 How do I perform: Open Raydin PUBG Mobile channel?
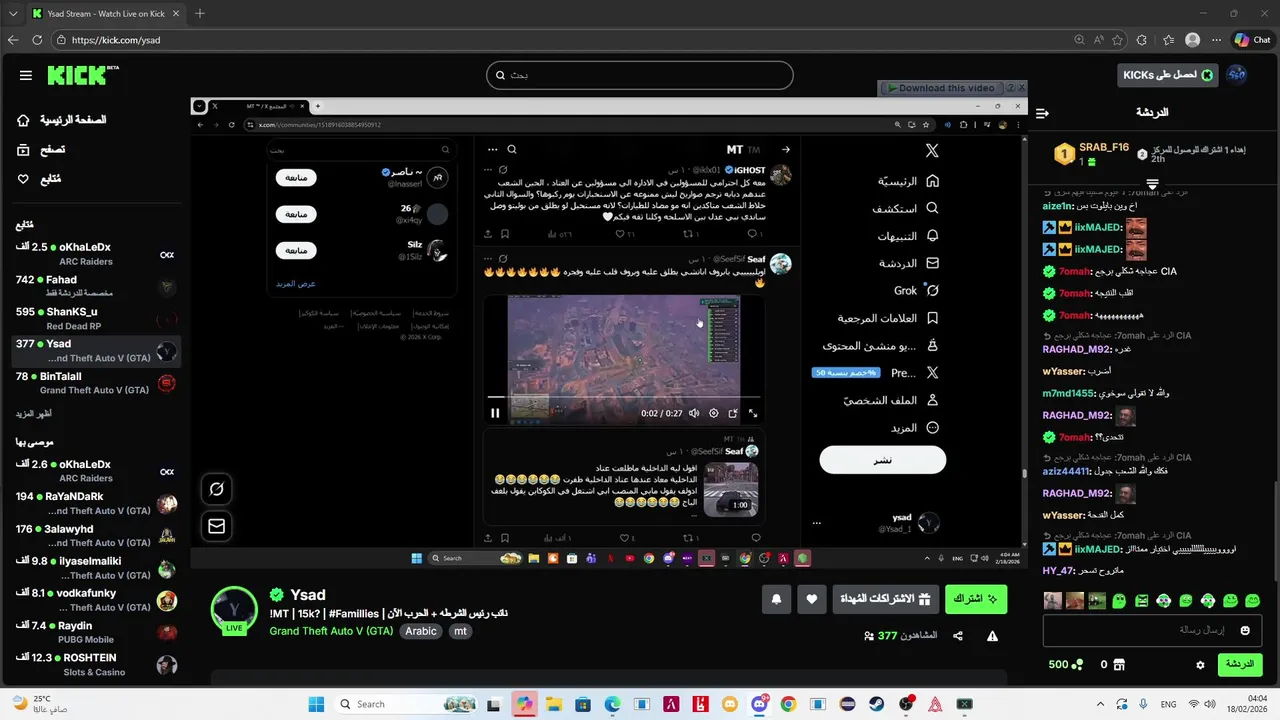point(96,632)
